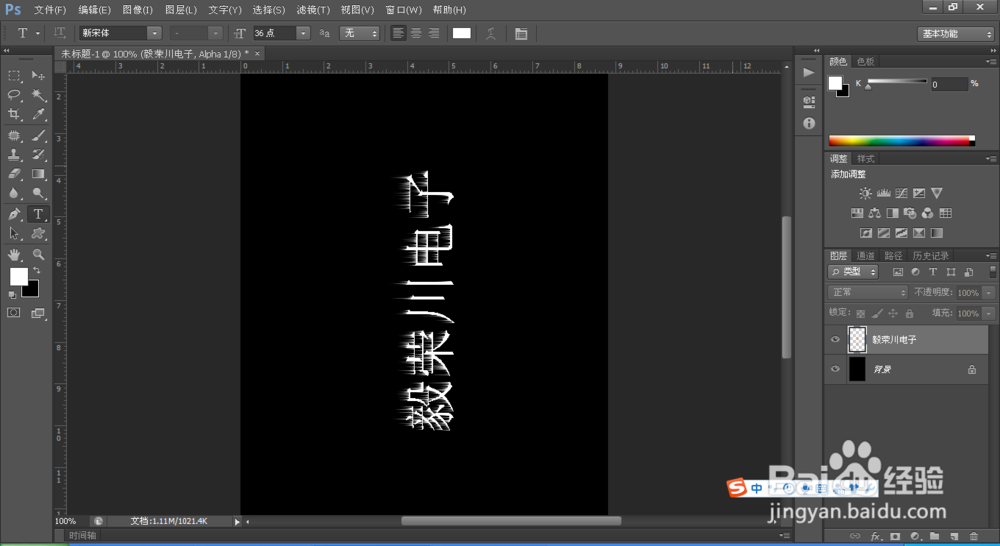The width and height of the screenshot is (1000, 546).
Task: Open the 滤镜(T) menu
Action: tap(313, 10)
